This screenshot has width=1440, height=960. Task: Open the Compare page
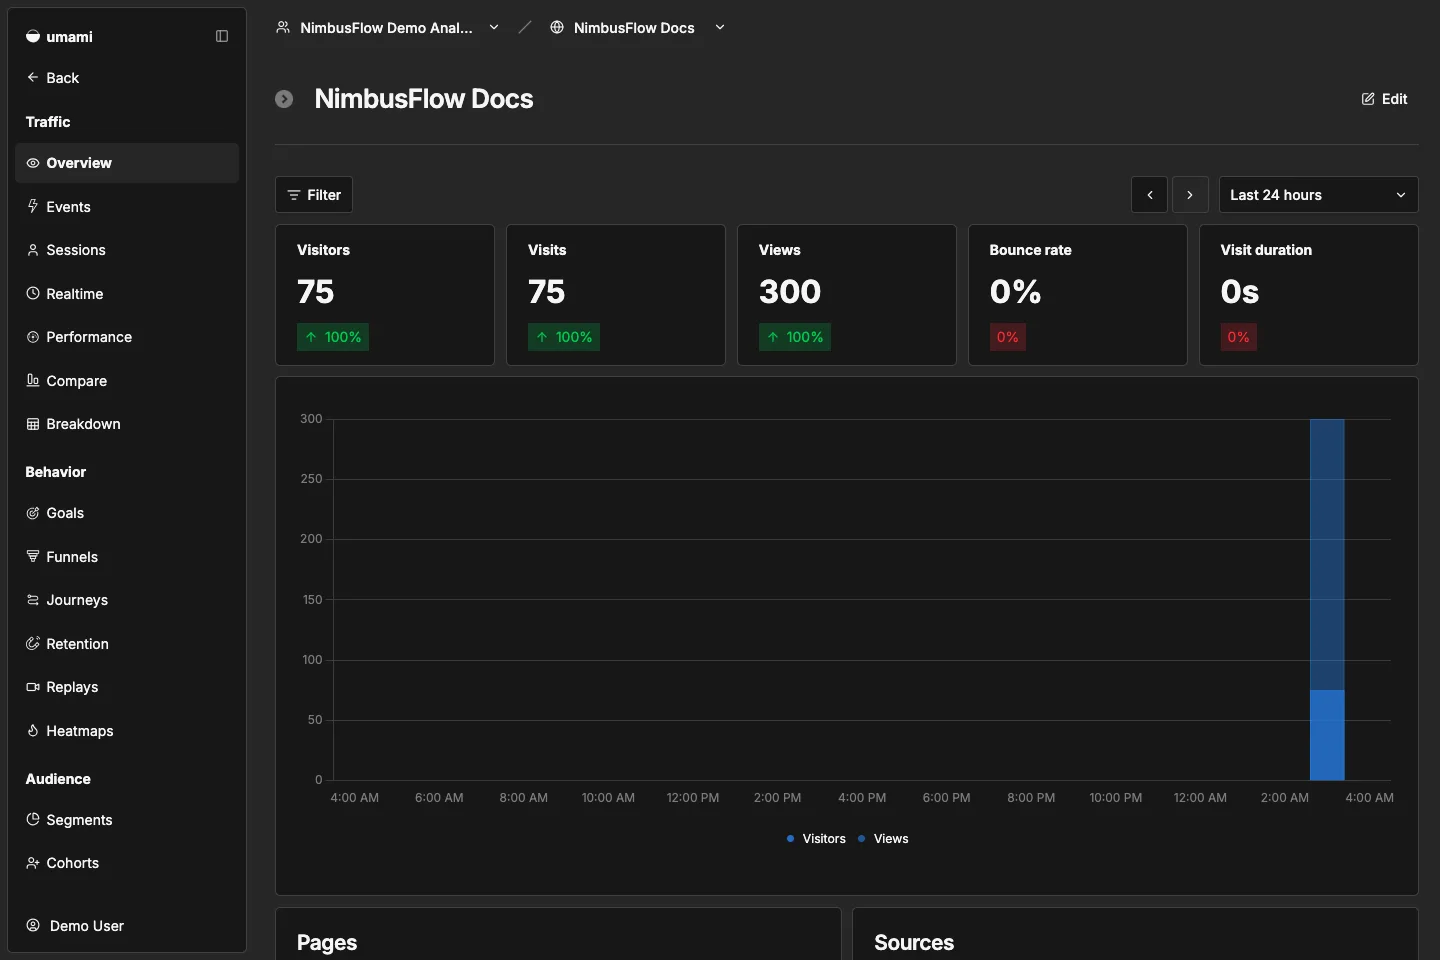pyautogui.click(x=127, y=380)
